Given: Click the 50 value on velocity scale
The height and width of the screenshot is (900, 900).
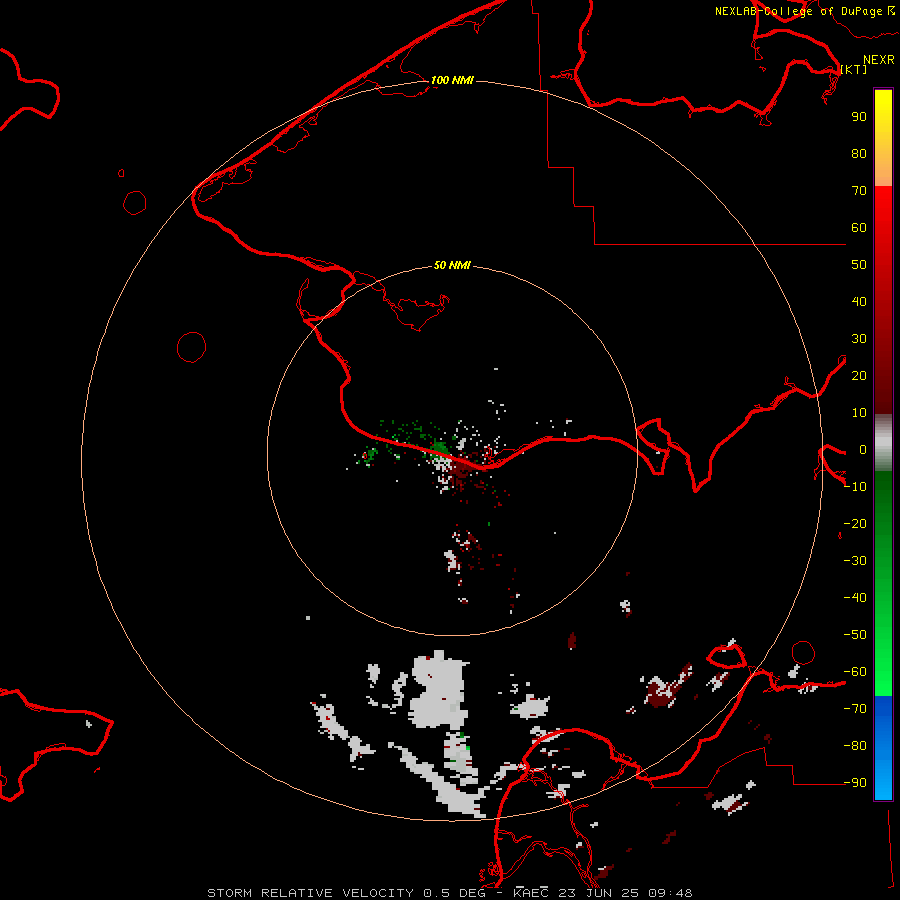Looking at the screenshot, I should click(859, 265).
